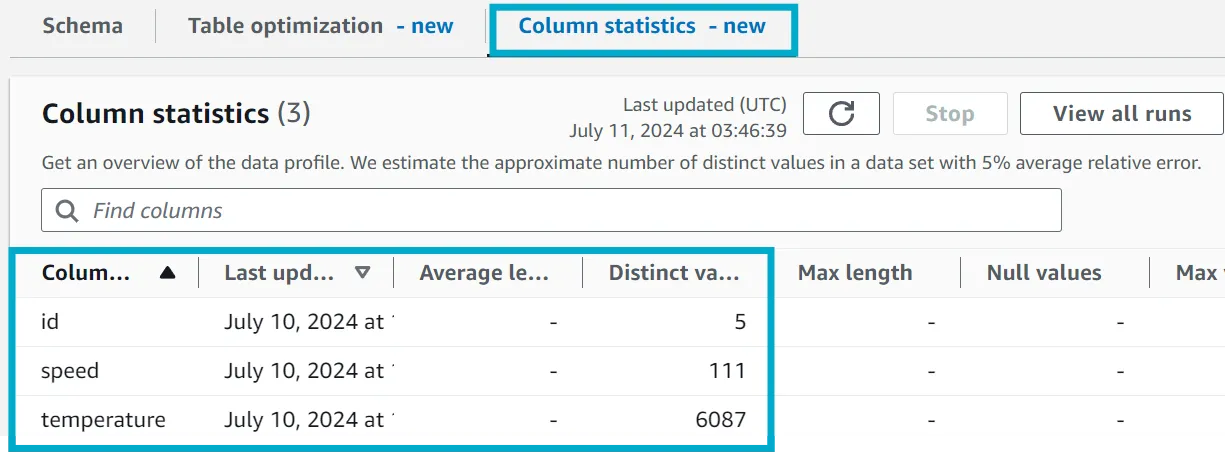Viewport: 1225px width, 453px height.
Task: Click the temperature row last updated date
Action: (309, 420)
